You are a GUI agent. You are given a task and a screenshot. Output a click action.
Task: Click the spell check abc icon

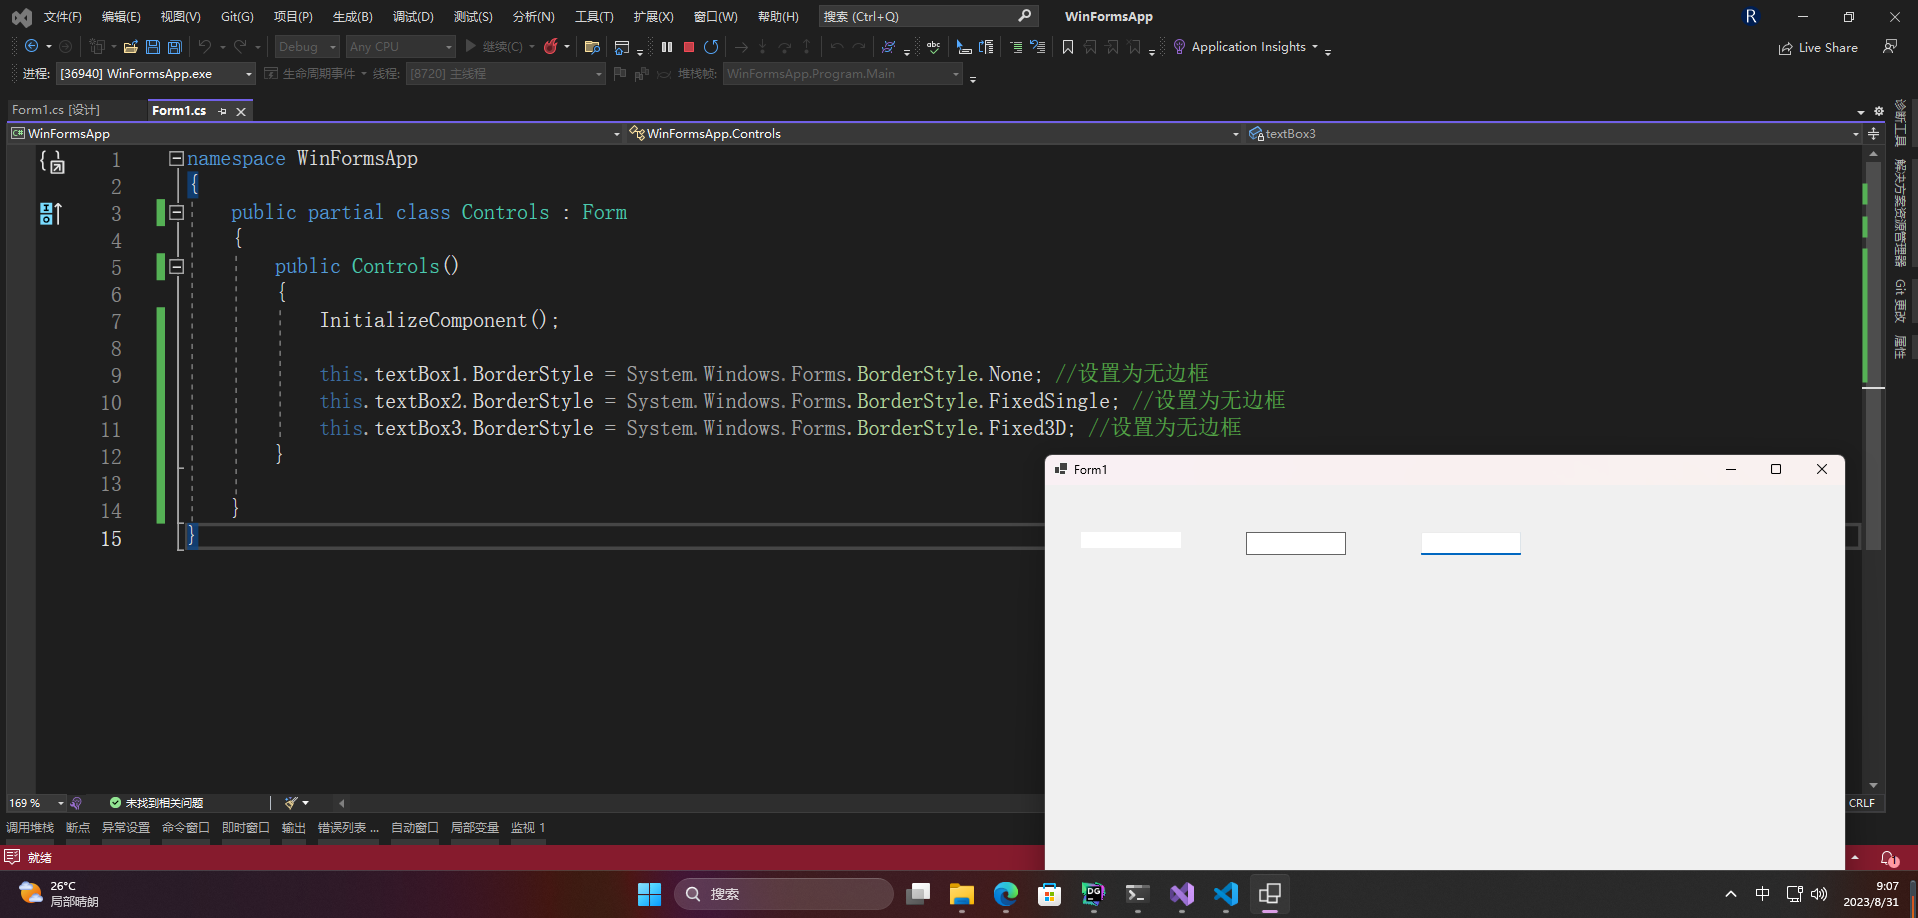point(933,47)
